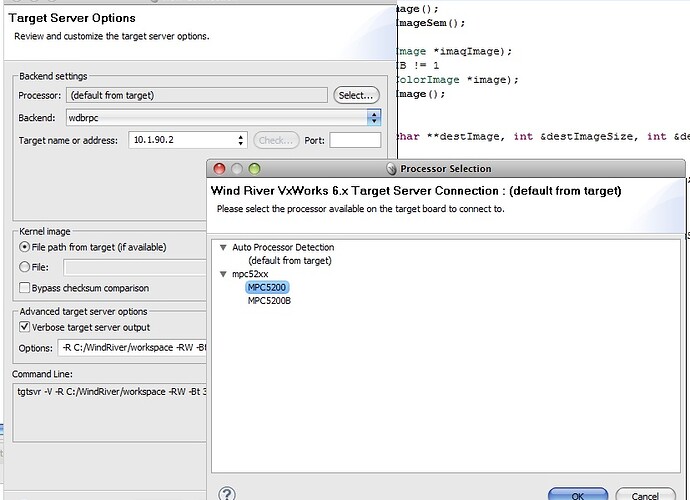The height and width of the screenshot is (500, 690).
Task: Click OK in Processor Selection dialog
Action: coord(578,495)
